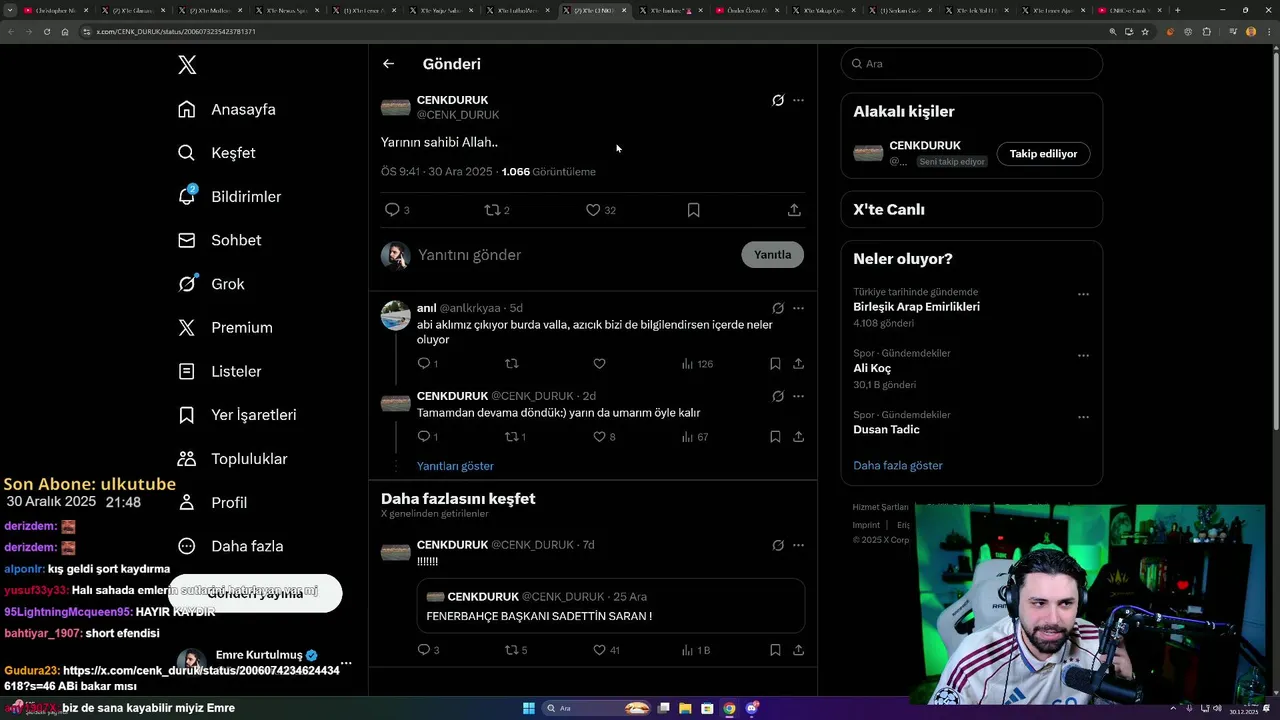Reload page in browser

point(47,32)
